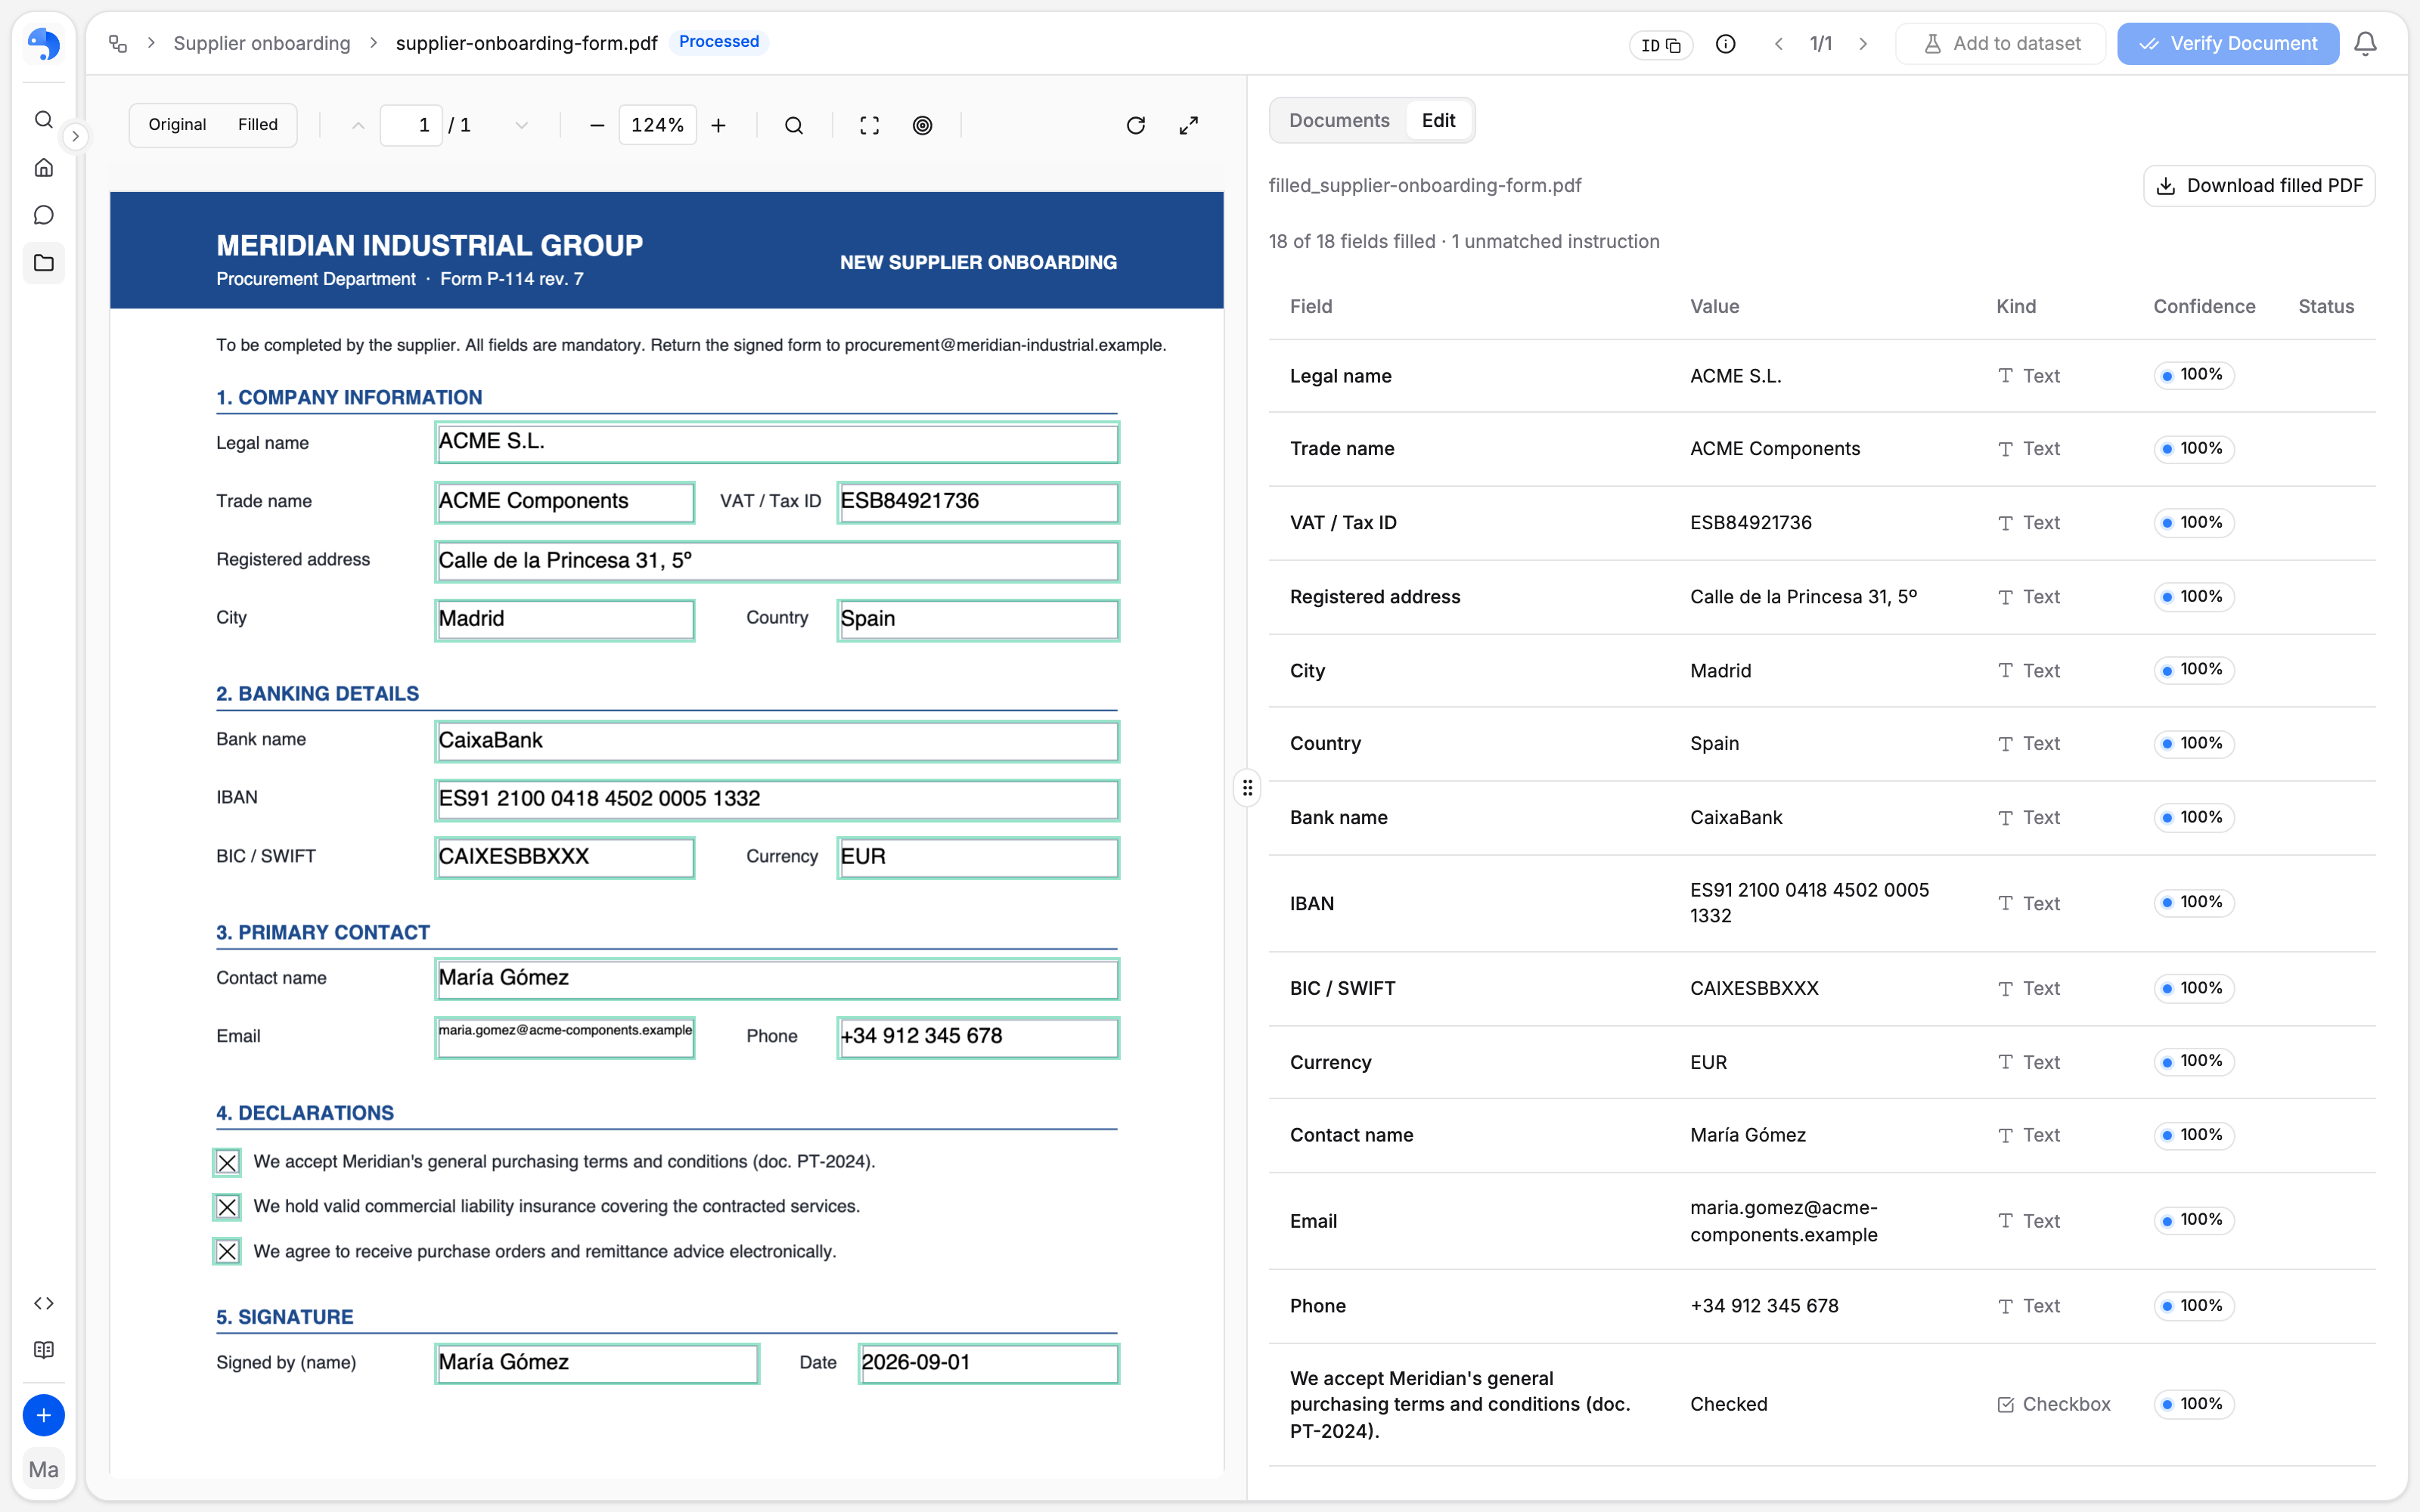Click the Download filled PDF button
2420x1512 pixels.
[2259, 186]
